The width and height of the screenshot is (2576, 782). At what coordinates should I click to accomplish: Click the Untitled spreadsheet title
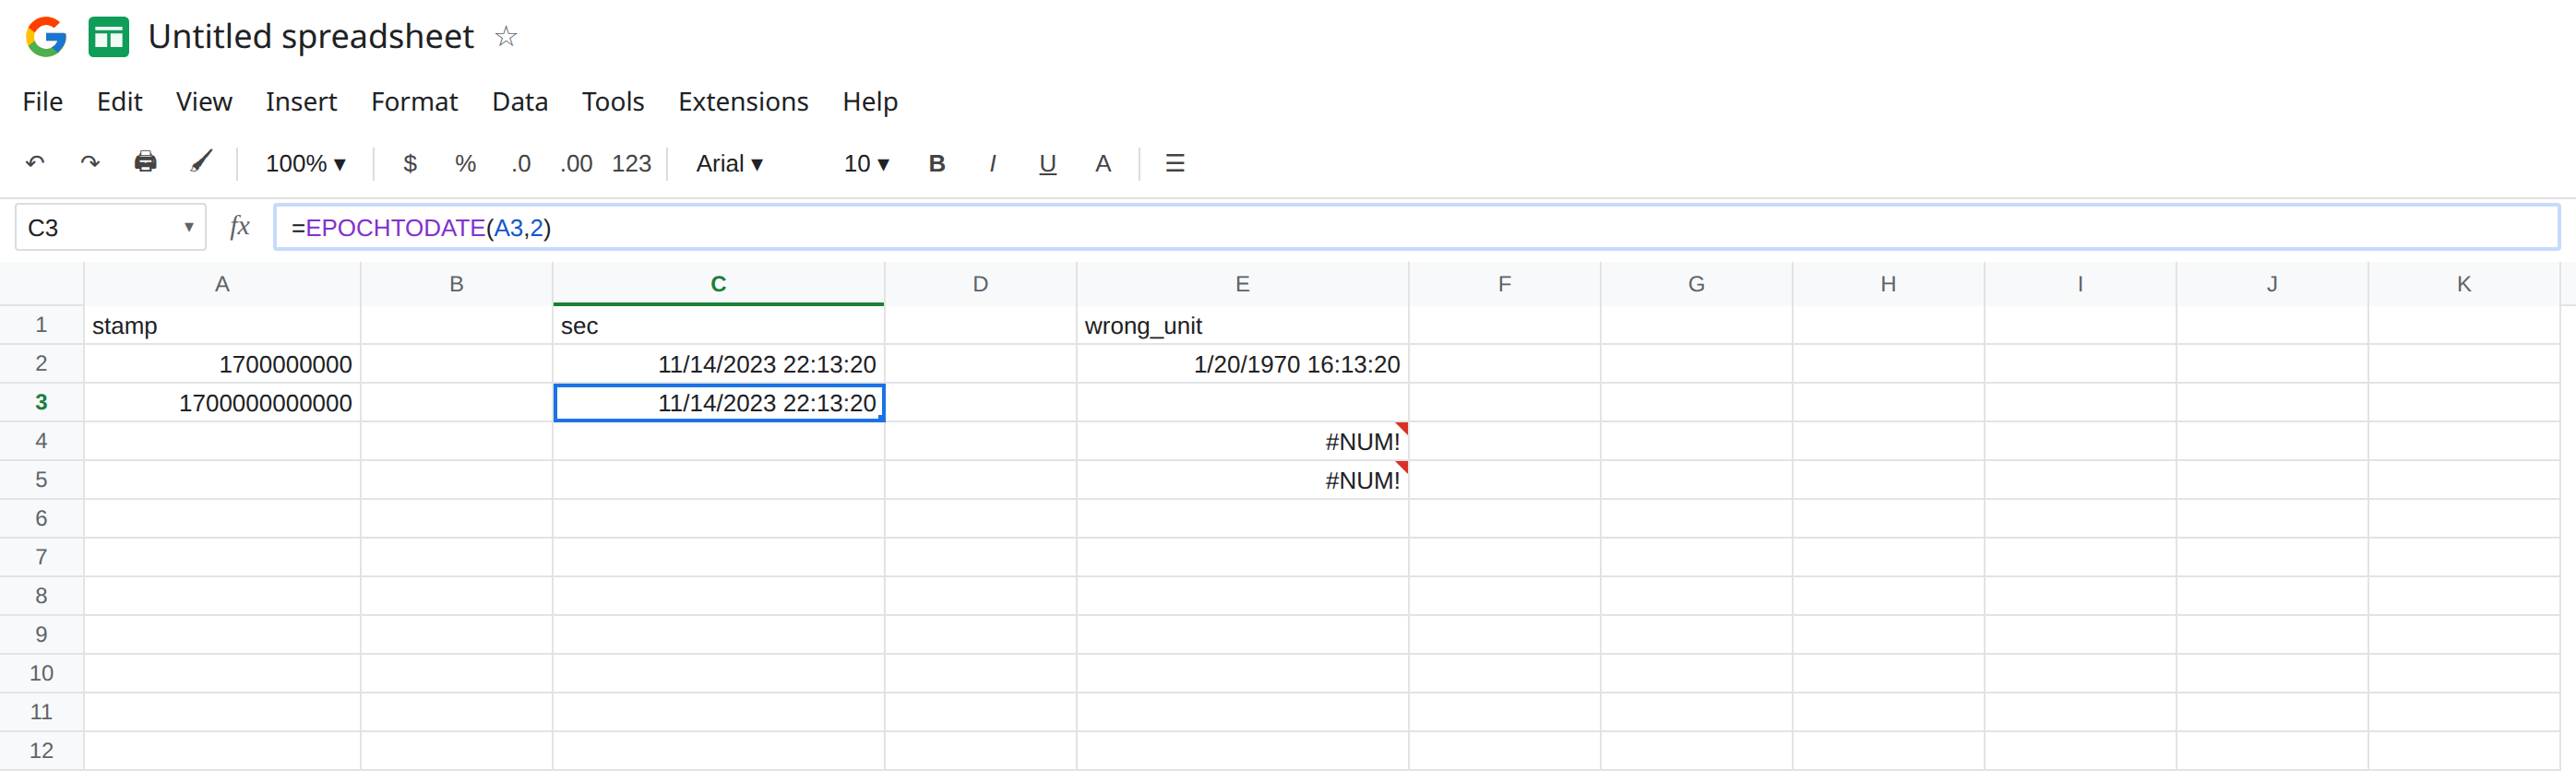click(311, 37)
